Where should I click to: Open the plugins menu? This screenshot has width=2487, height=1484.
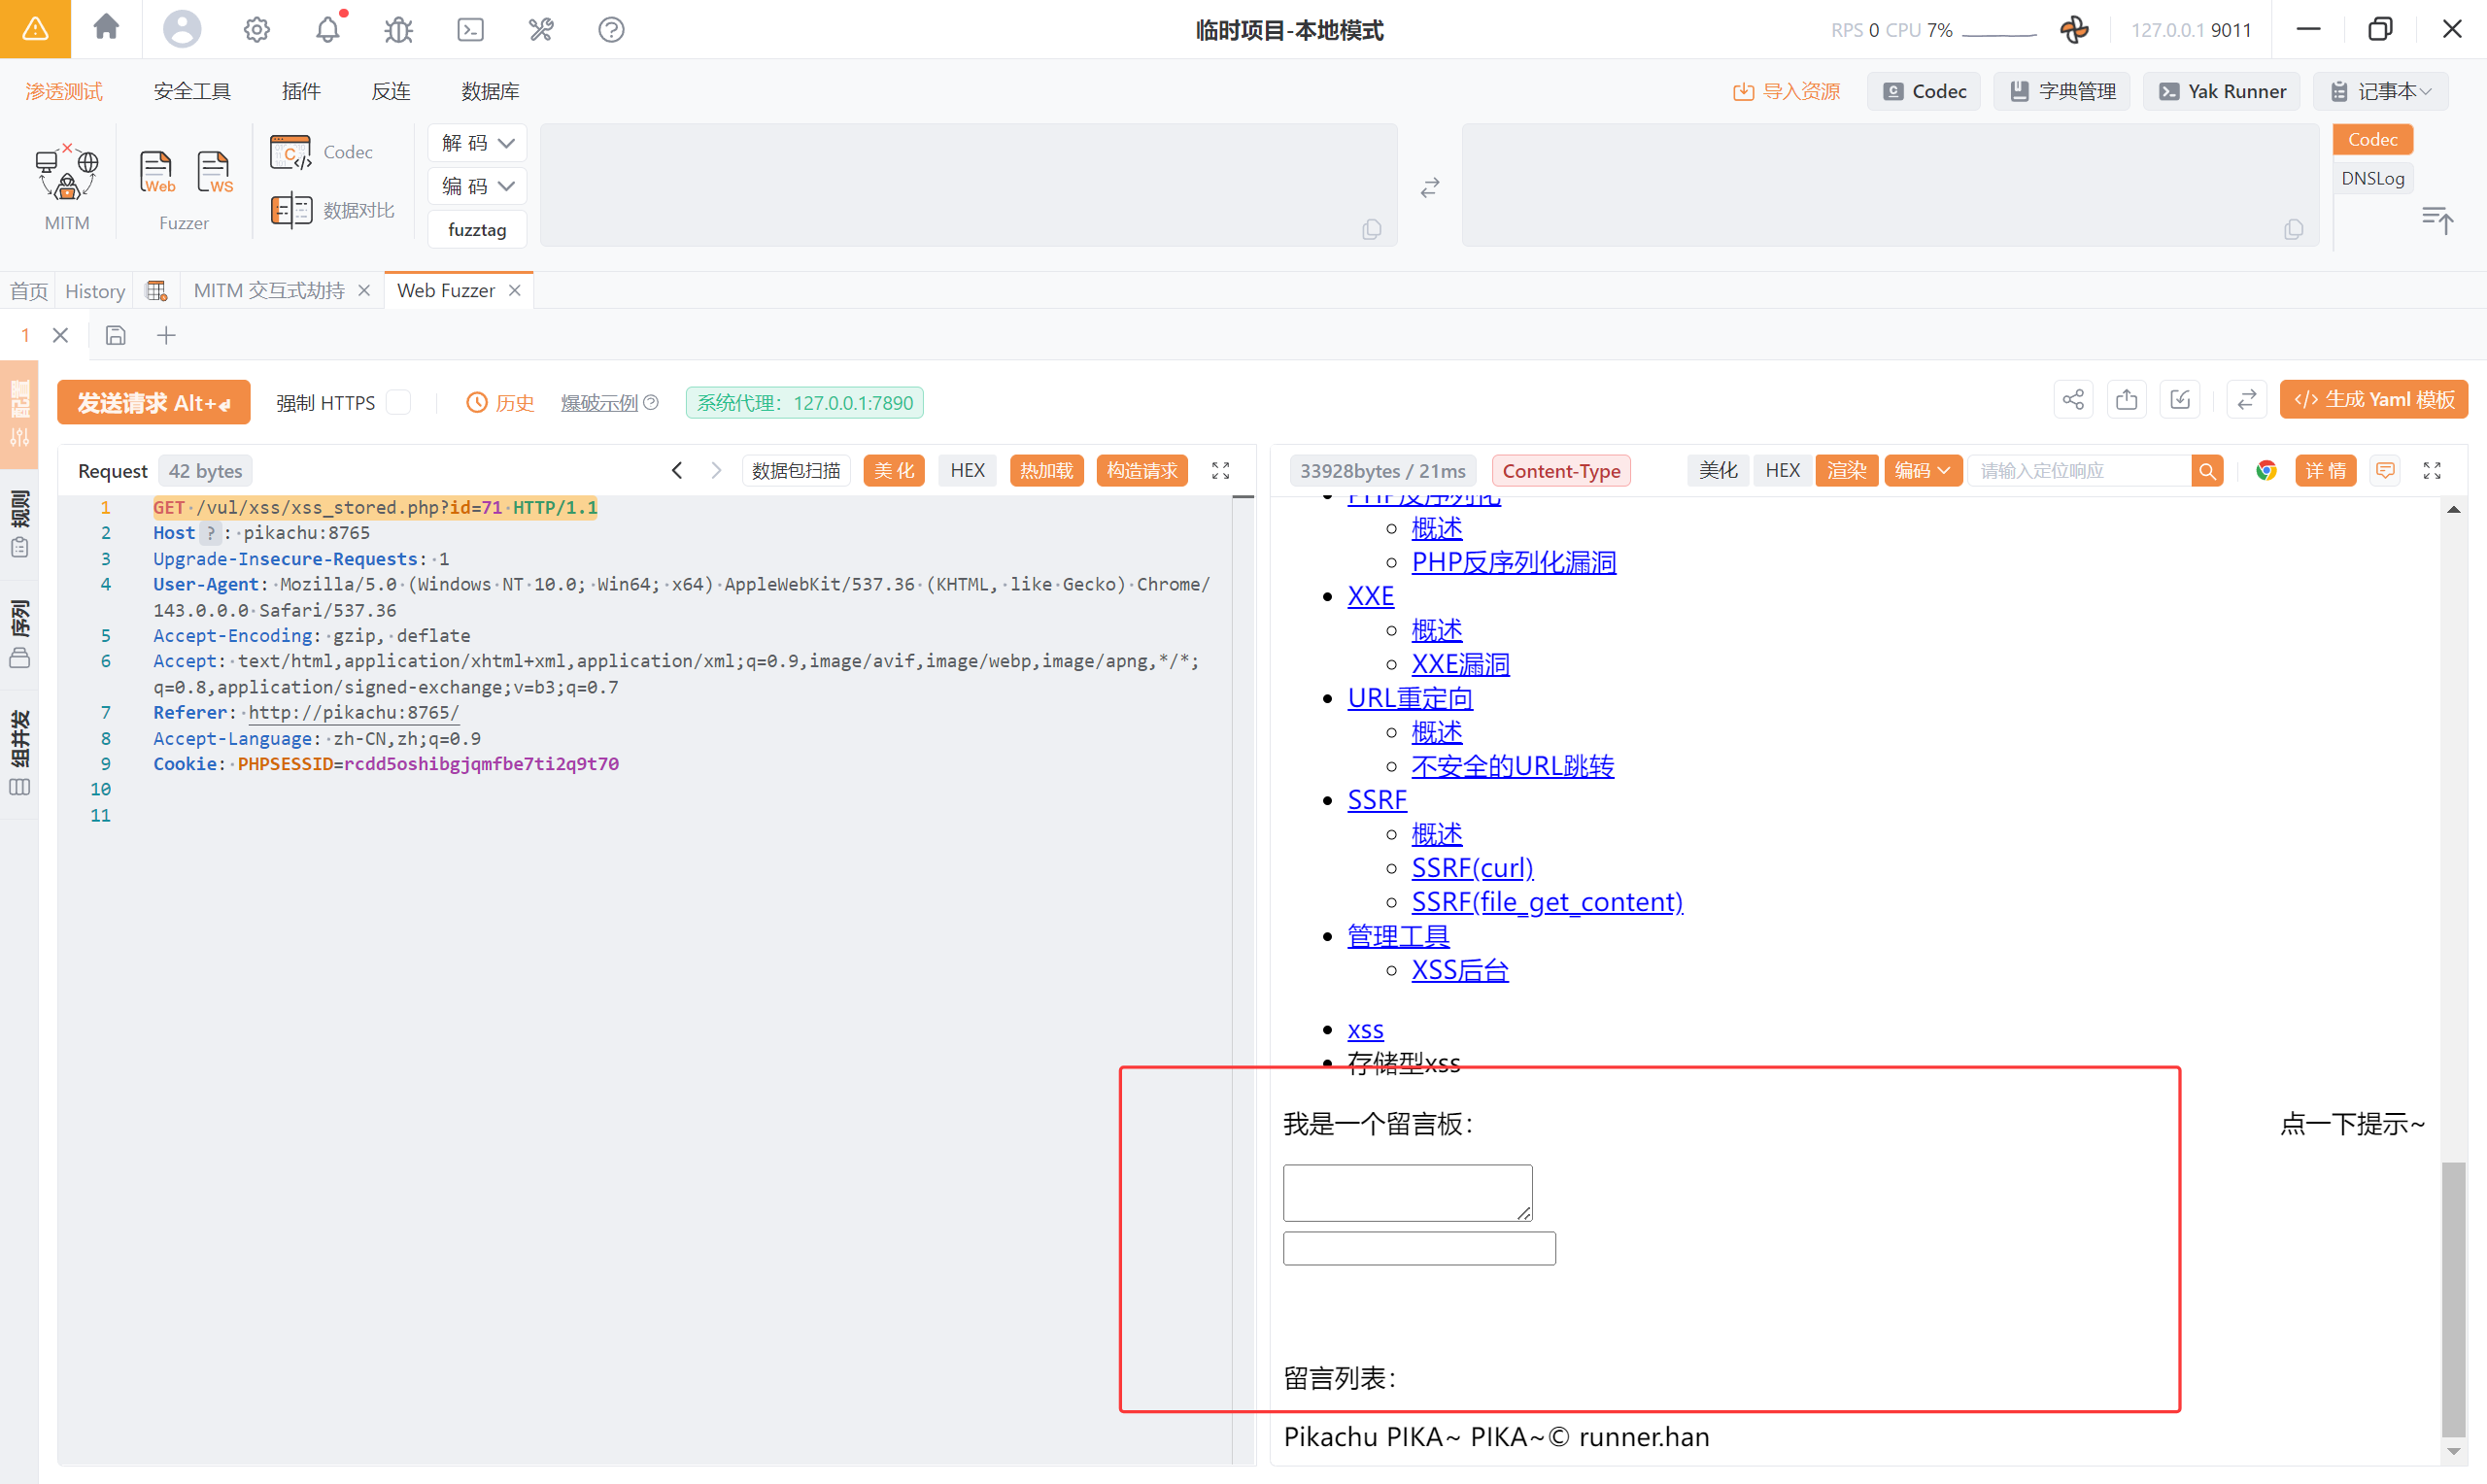point(300,91)
